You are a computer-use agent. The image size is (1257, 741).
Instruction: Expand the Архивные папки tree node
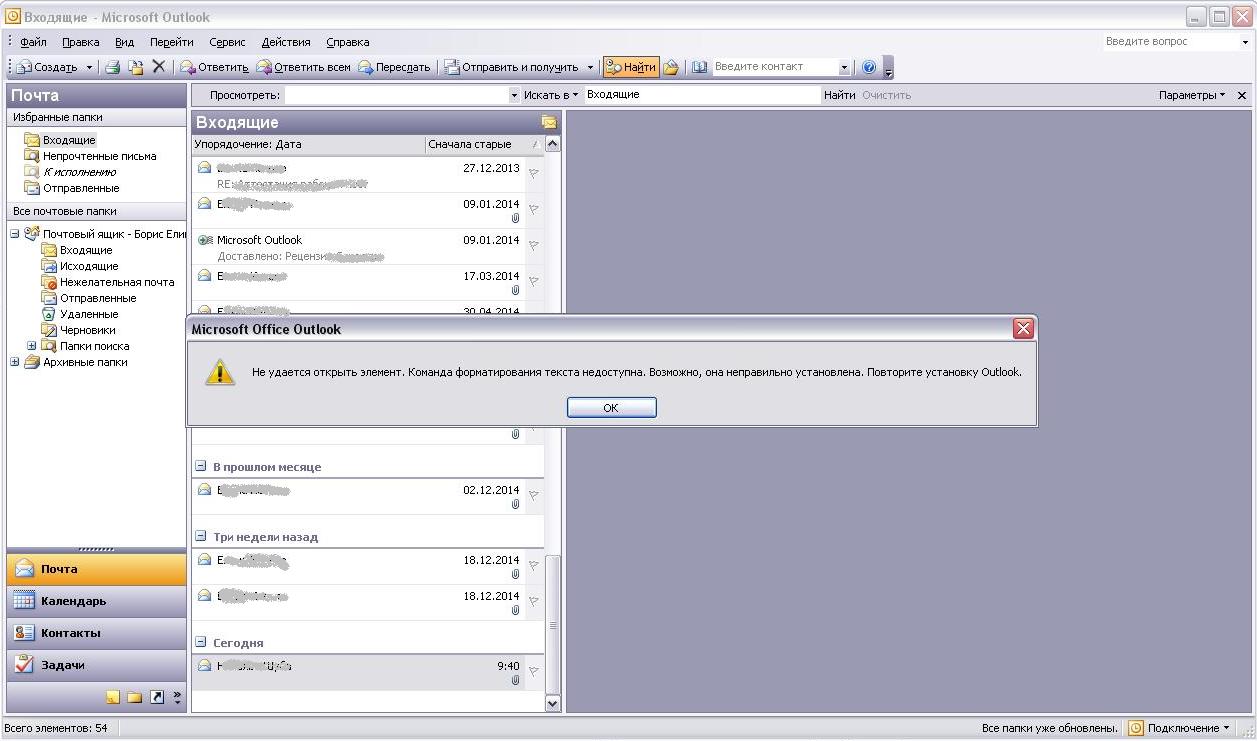coord(15,362)
